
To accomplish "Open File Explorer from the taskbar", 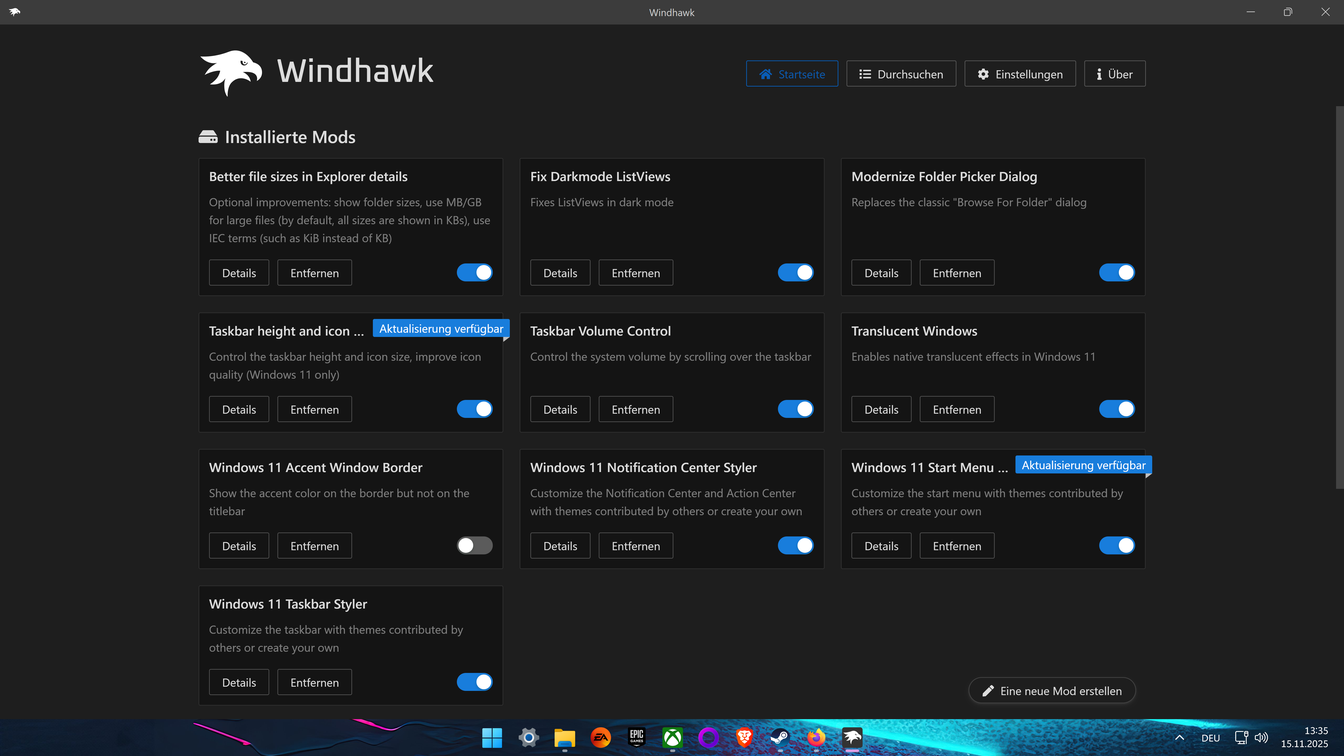I will pos(564,738).
